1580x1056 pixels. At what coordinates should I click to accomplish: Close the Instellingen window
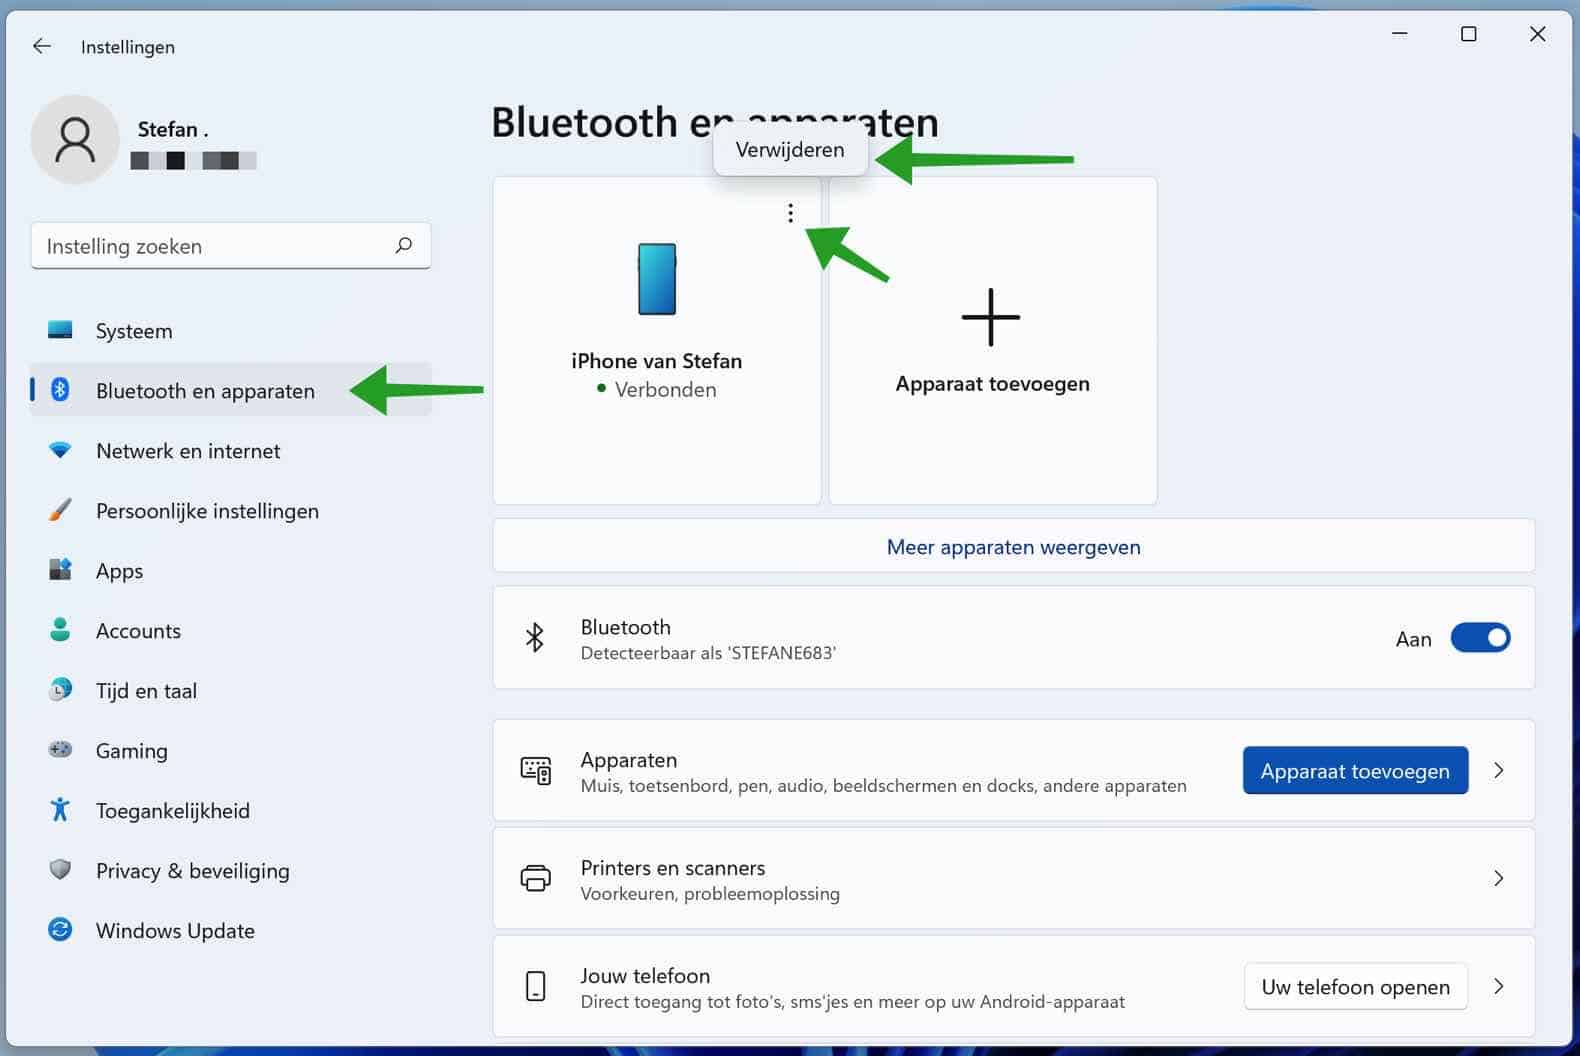[1537, 34]
